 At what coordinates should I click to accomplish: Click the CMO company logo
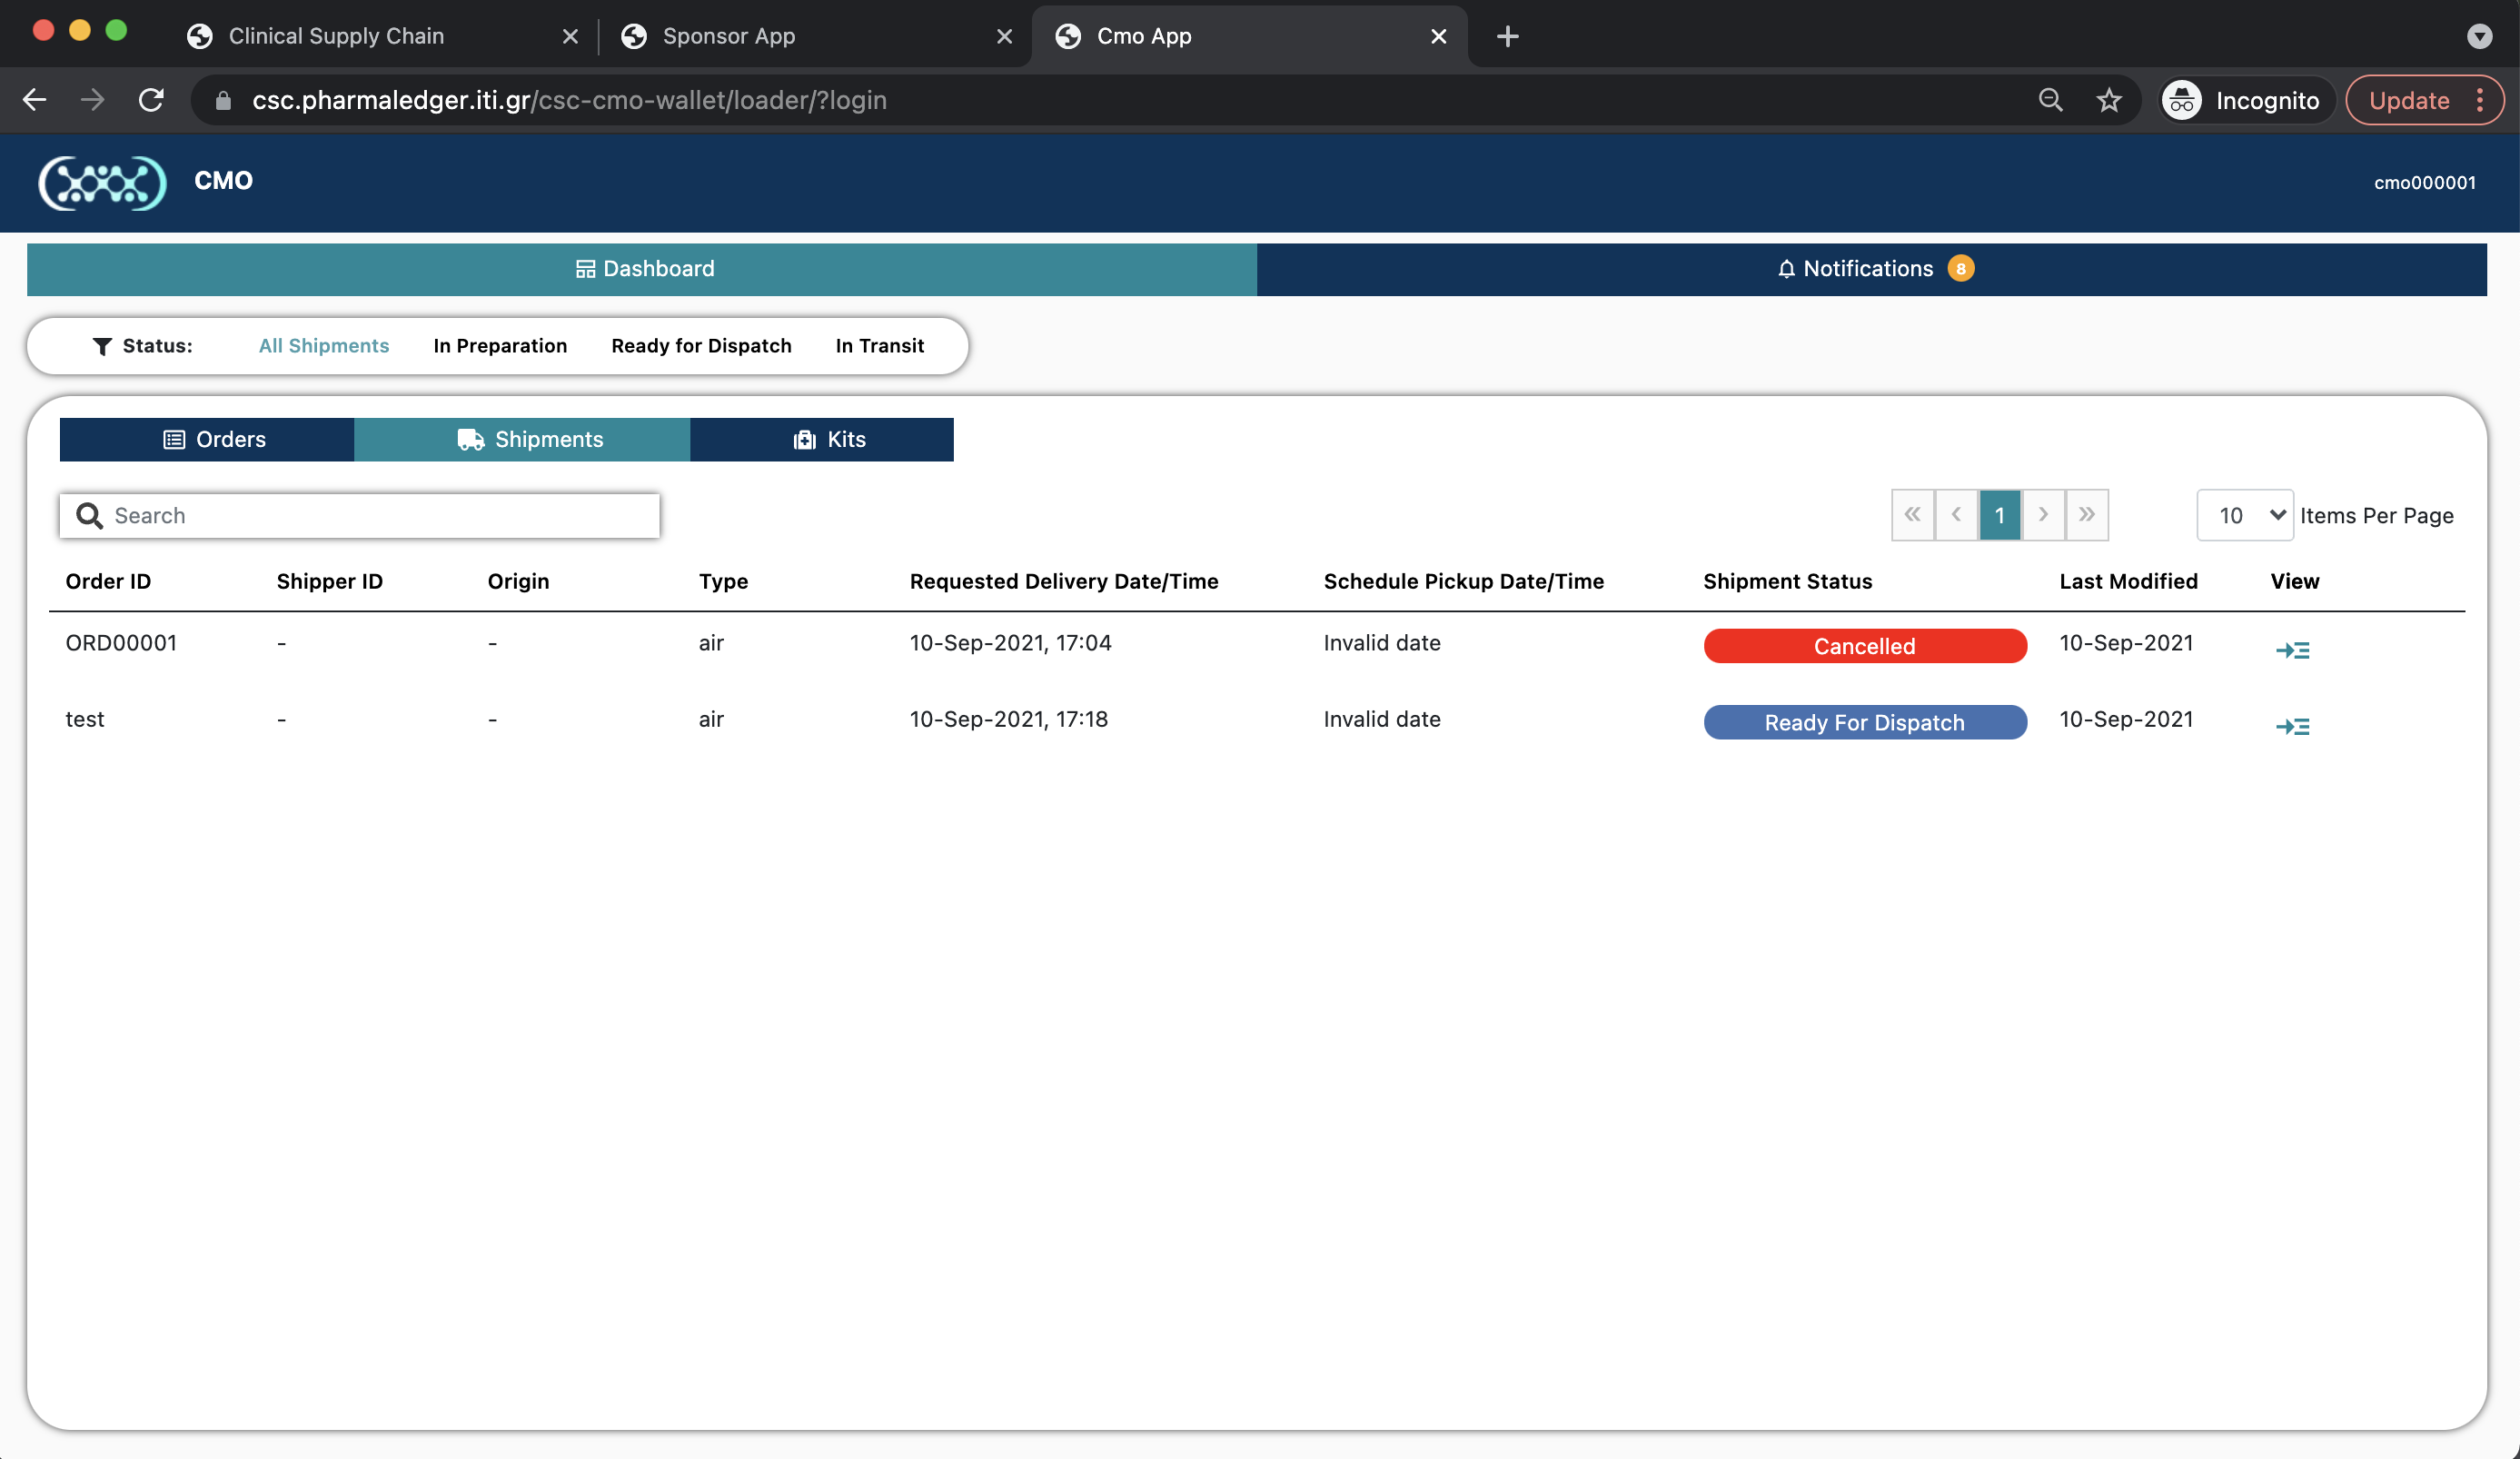[x=101, y=182]
